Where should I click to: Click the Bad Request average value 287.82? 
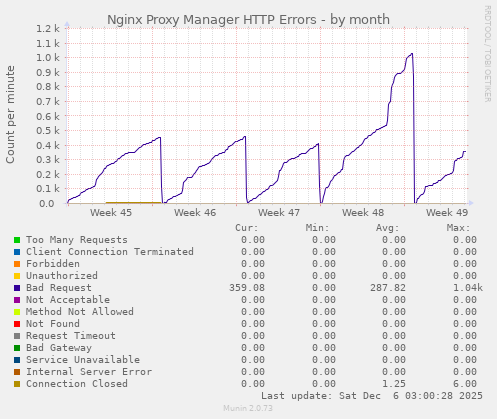[x=388, y=288]
